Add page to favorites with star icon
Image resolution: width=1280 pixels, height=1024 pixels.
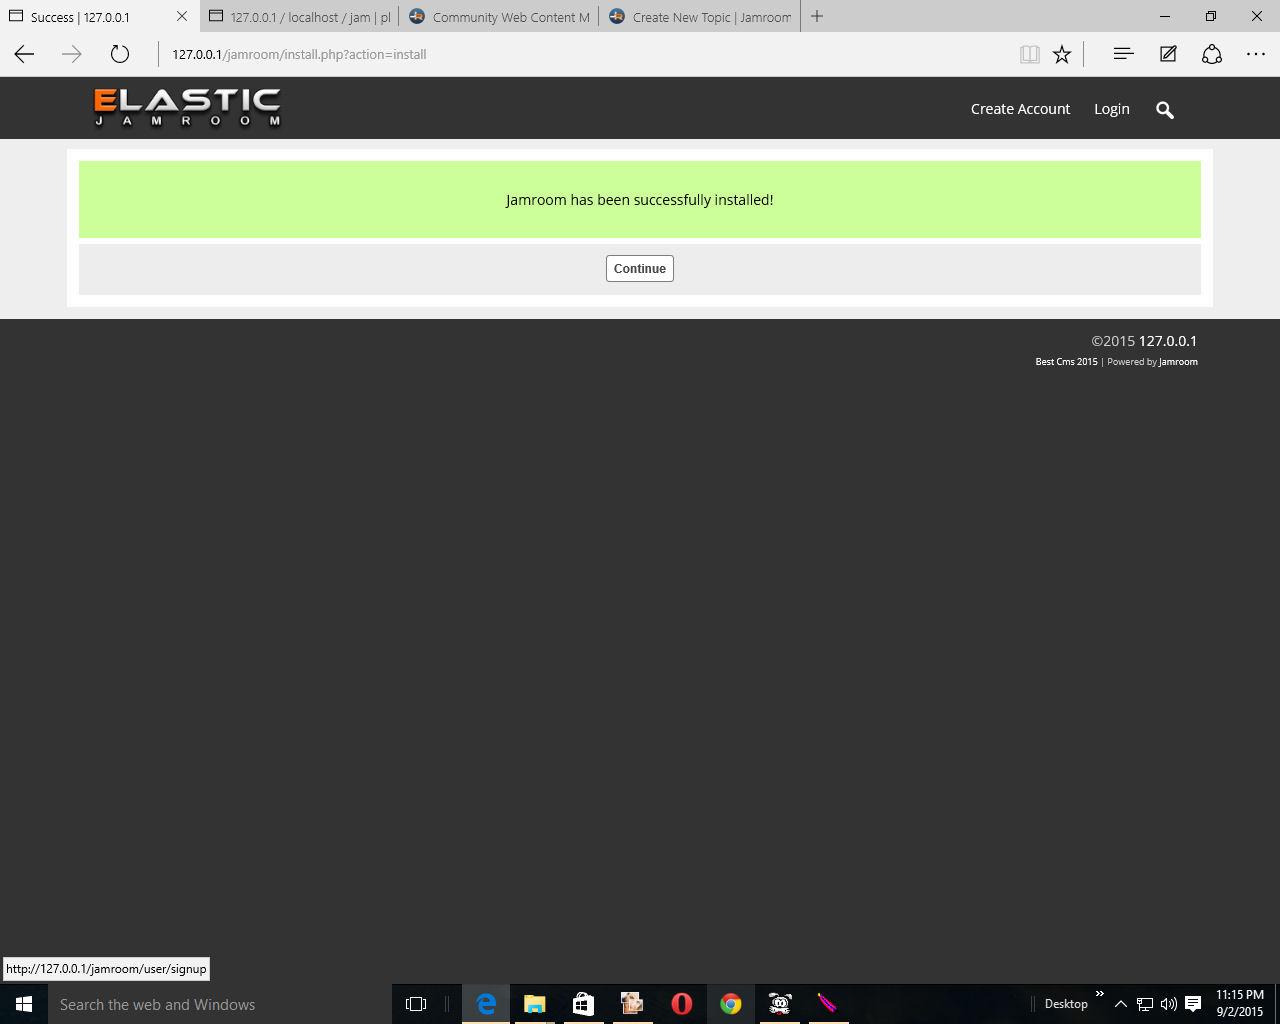tap(1062, 54)
